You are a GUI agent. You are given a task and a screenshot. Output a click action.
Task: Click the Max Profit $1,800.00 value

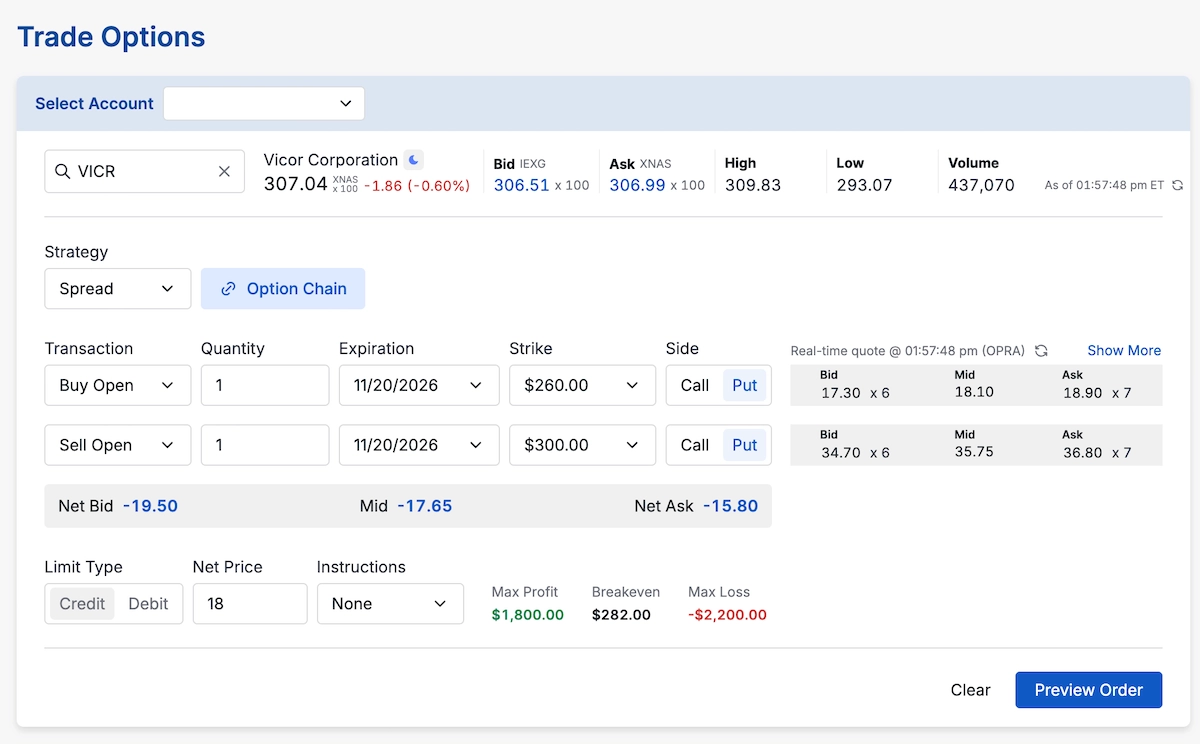(528, 615)
